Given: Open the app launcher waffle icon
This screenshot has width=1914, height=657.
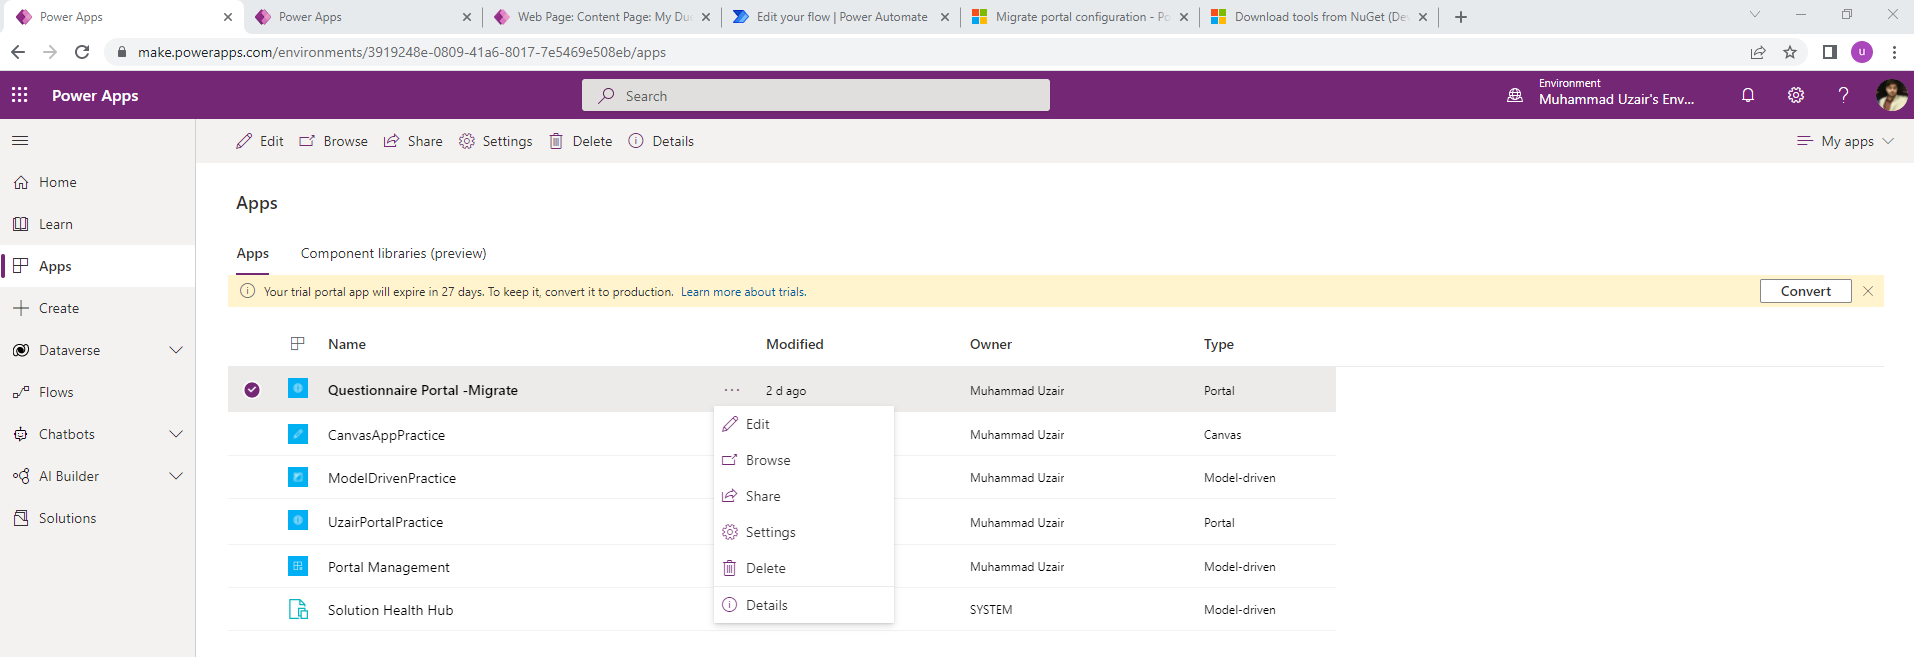Looking at the screenshot, I should (x=20, y=95).
